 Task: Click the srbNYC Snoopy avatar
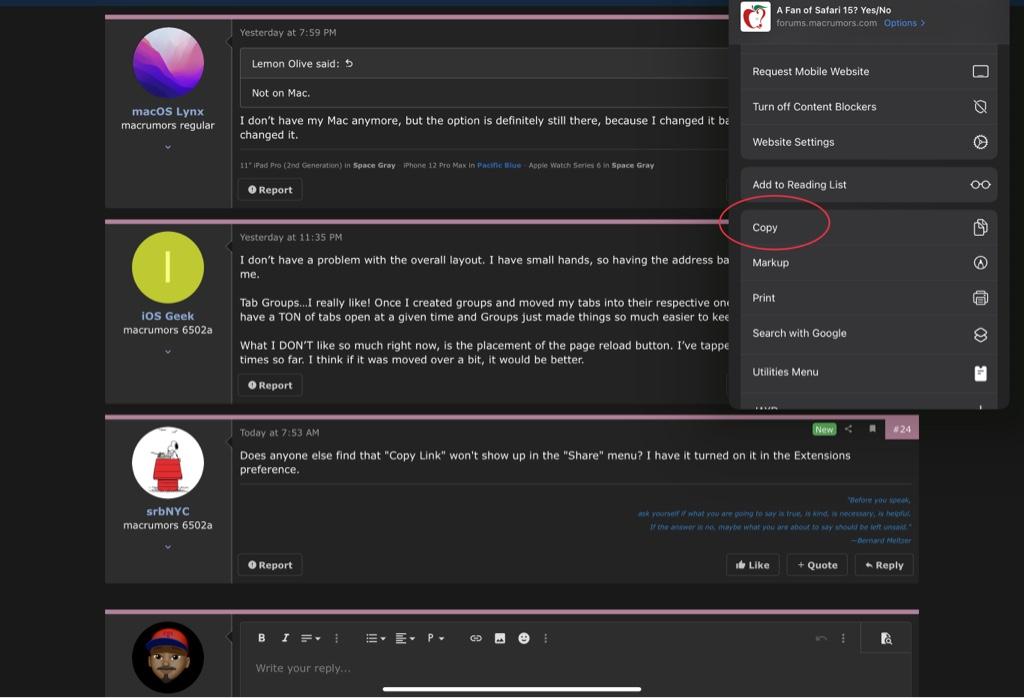point(168,462)
